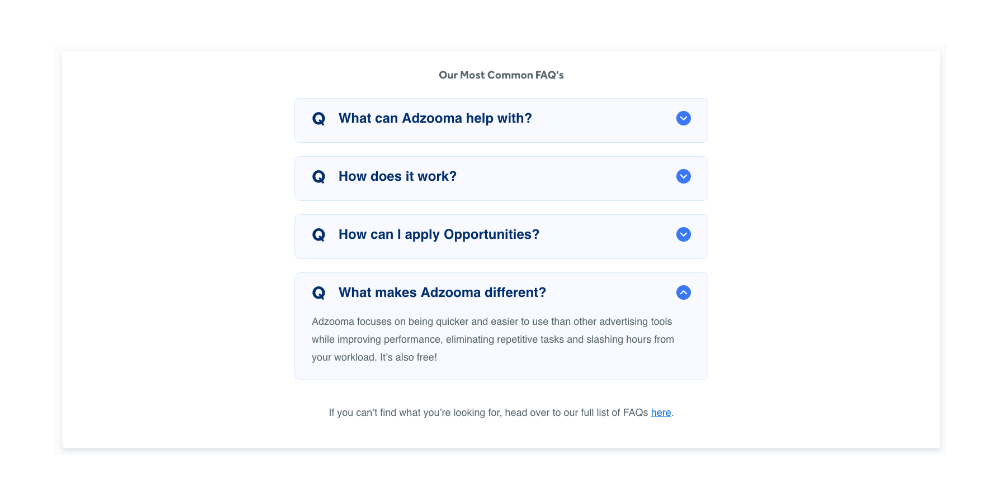Viewport: 1000px width, 500px height.
Task: Expand "What can Adzooma help with?" using its down chevron
Action: [683, 118]
